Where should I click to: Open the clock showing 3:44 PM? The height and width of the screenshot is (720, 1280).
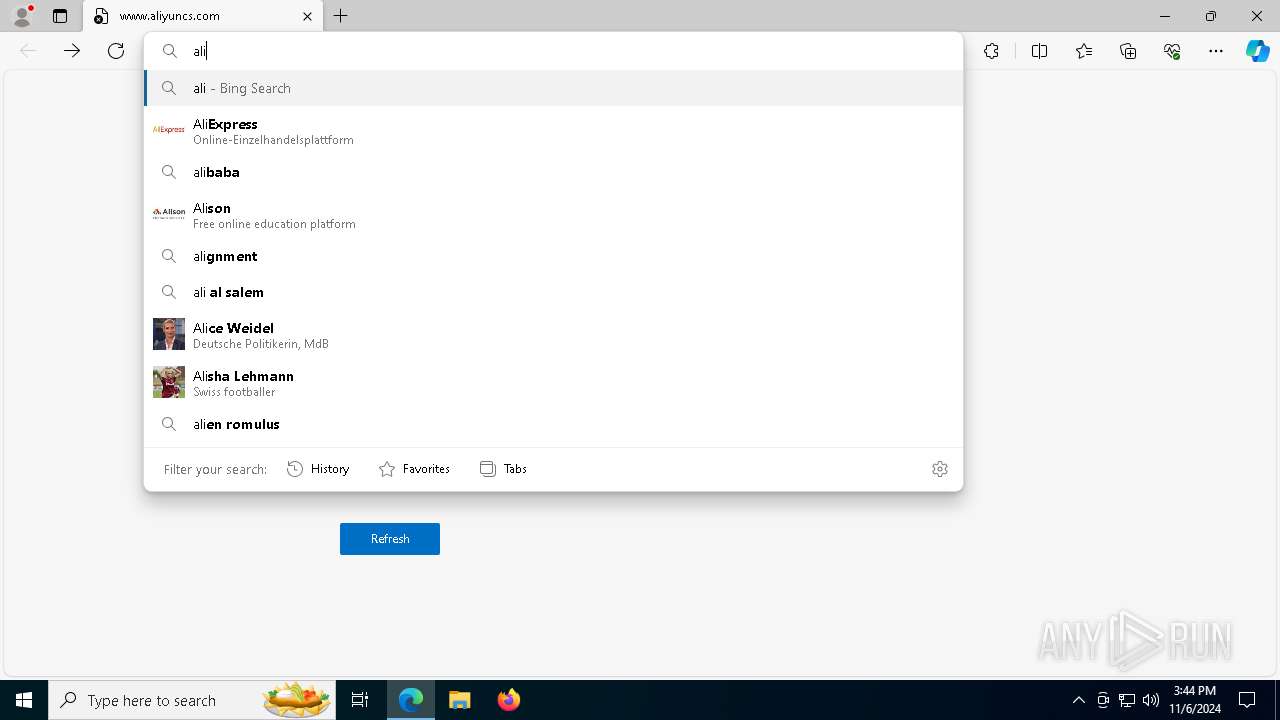(1195, 700)
